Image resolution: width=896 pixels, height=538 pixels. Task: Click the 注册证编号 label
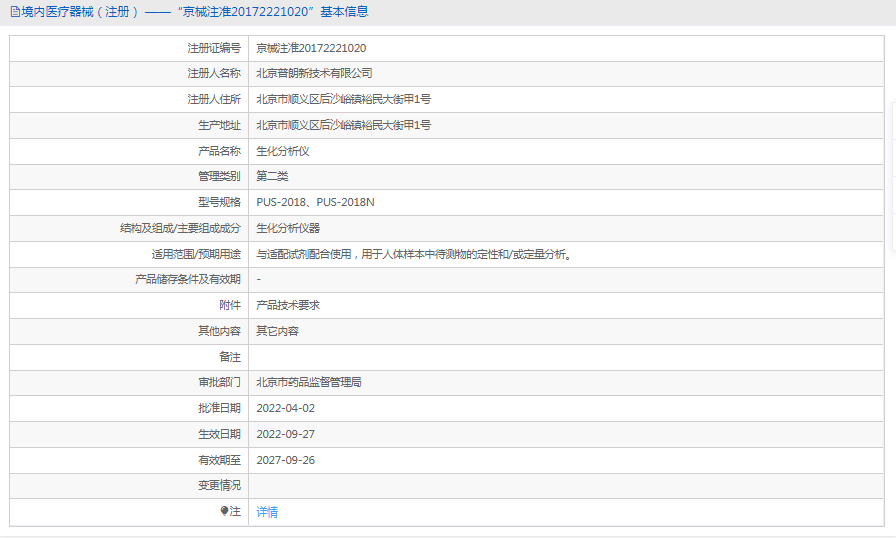point(214,49)
